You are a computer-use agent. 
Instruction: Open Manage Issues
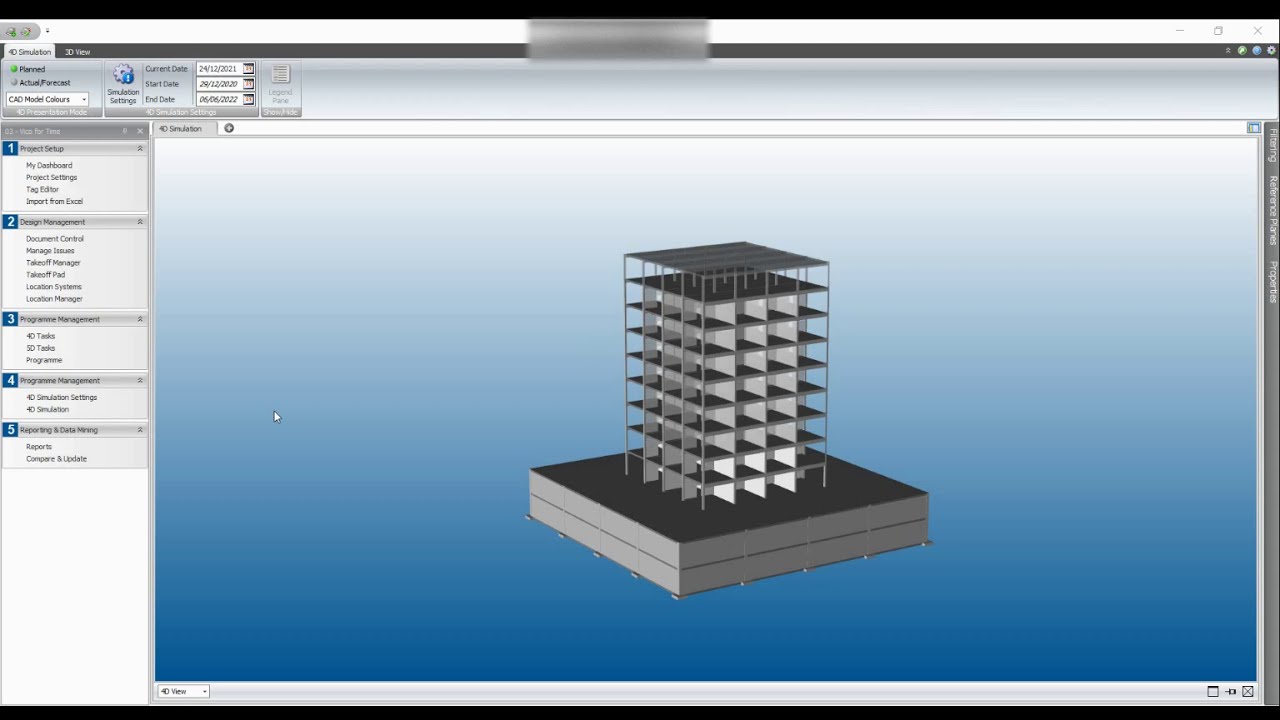point(50,251)
